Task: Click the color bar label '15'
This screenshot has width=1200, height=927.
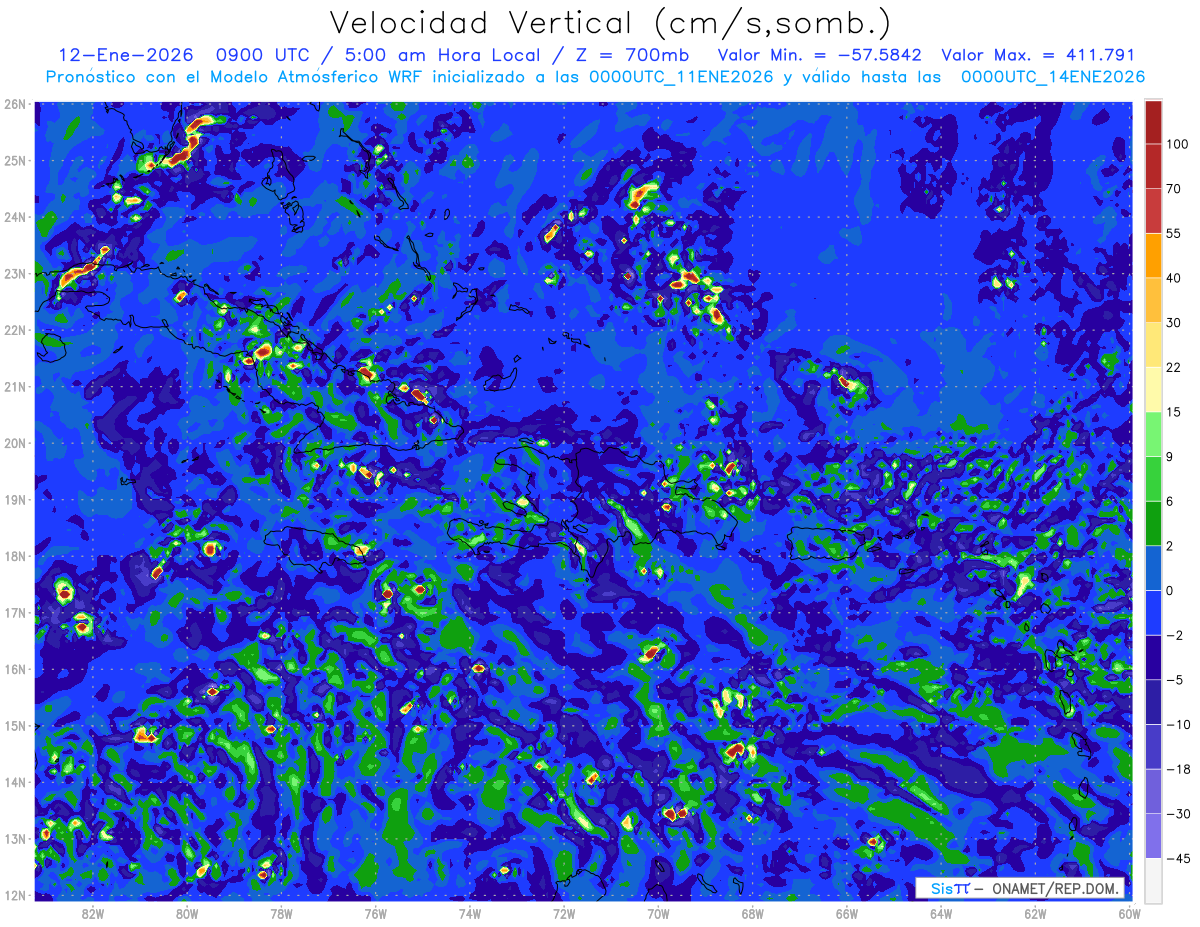Action: 1174,412
